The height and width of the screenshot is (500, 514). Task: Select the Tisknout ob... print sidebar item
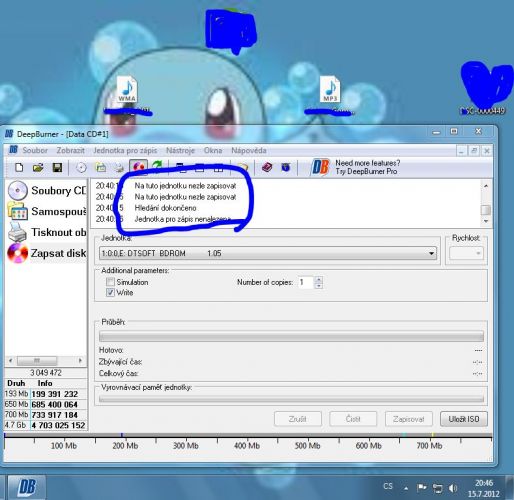[47, 232]
